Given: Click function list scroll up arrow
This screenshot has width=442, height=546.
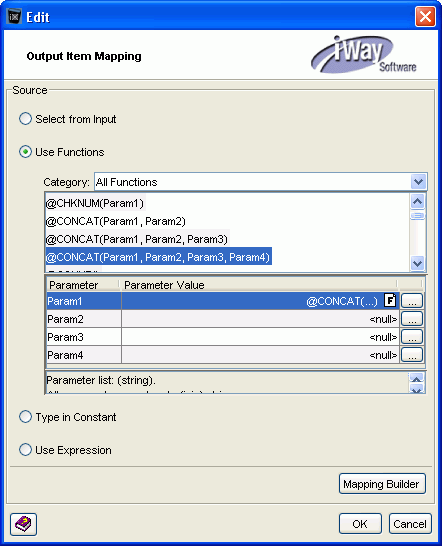Looking at the screenshot, I should [x=418, y=201].
